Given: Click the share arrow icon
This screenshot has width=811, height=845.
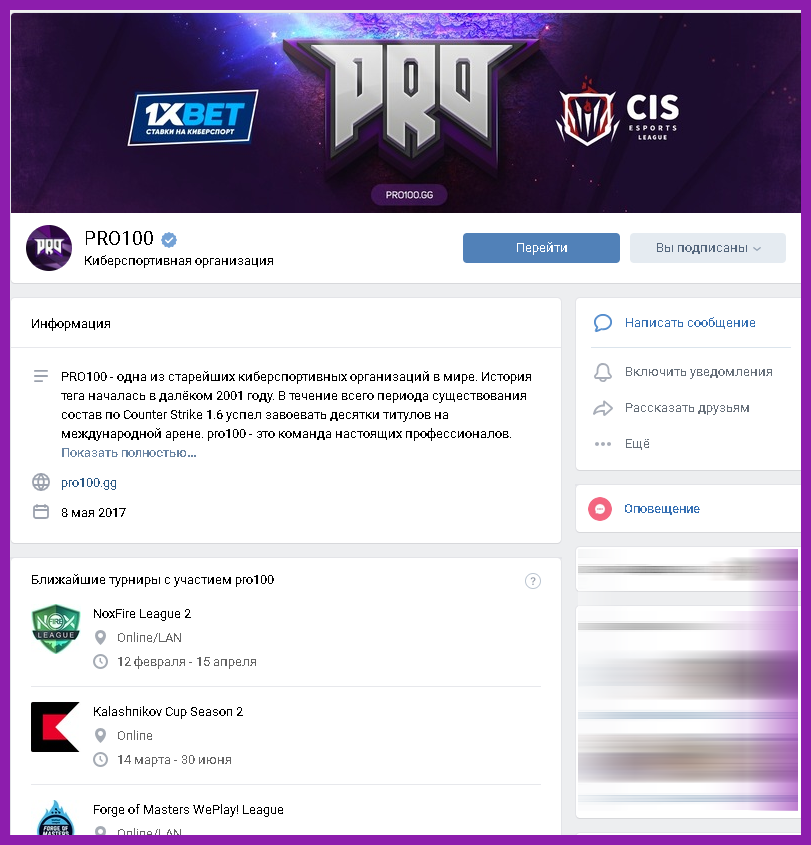Looking at the screenshot, I should pos(602,408).
